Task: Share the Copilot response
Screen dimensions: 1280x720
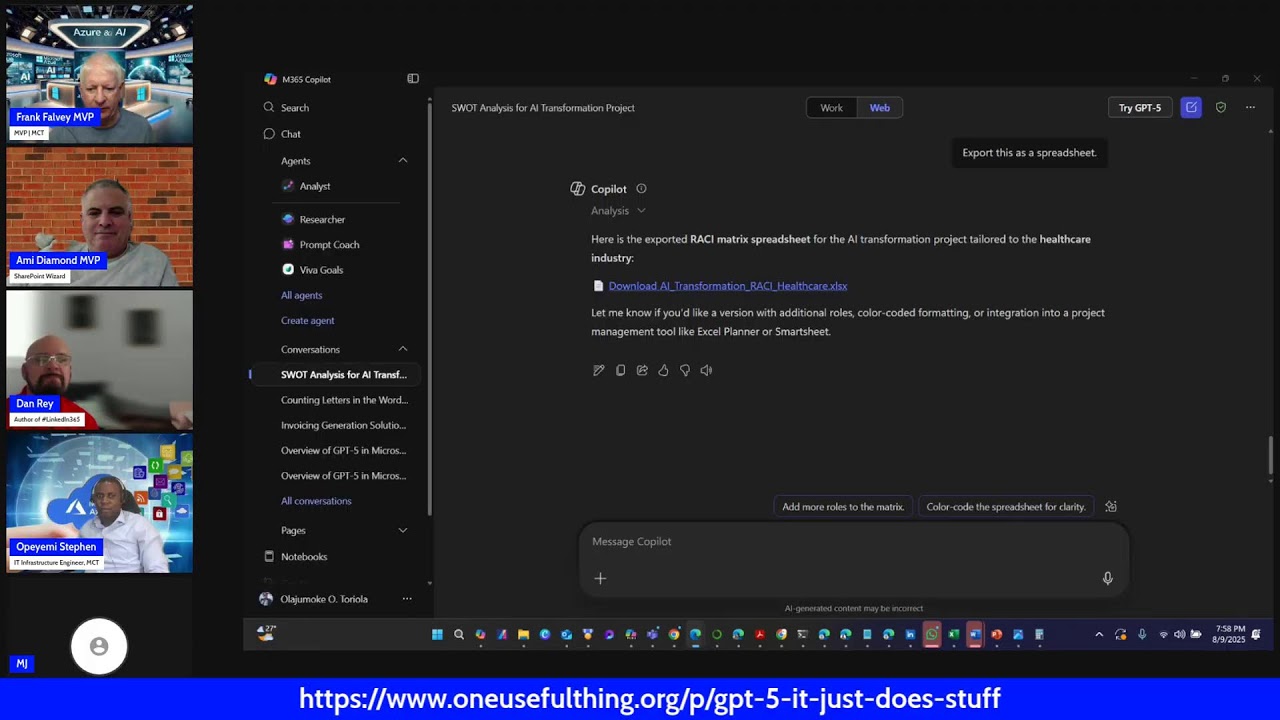Action: tap(642, 370)
